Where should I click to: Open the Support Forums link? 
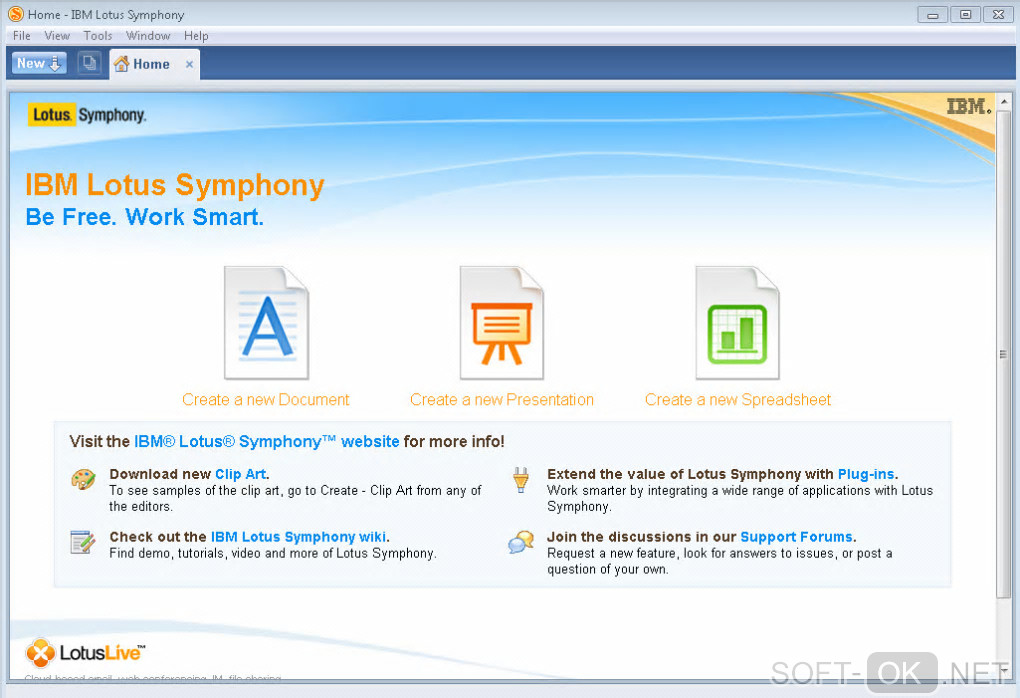pos(796,537)
